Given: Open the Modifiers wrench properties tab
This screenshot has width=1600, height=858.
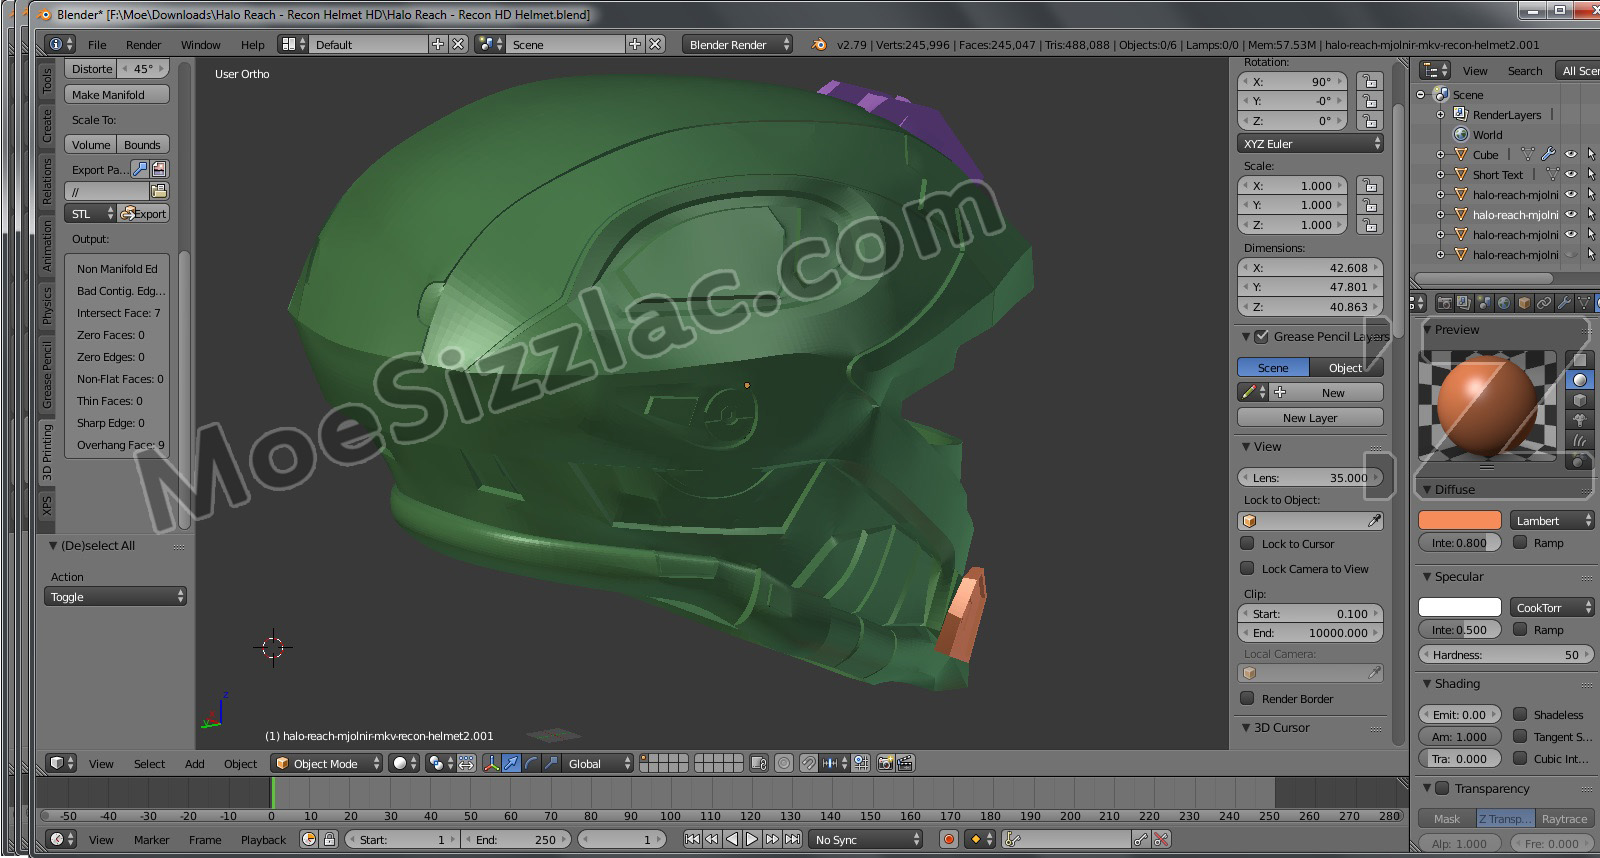Looking at the screenshot, I should [x=1564, y=302].
